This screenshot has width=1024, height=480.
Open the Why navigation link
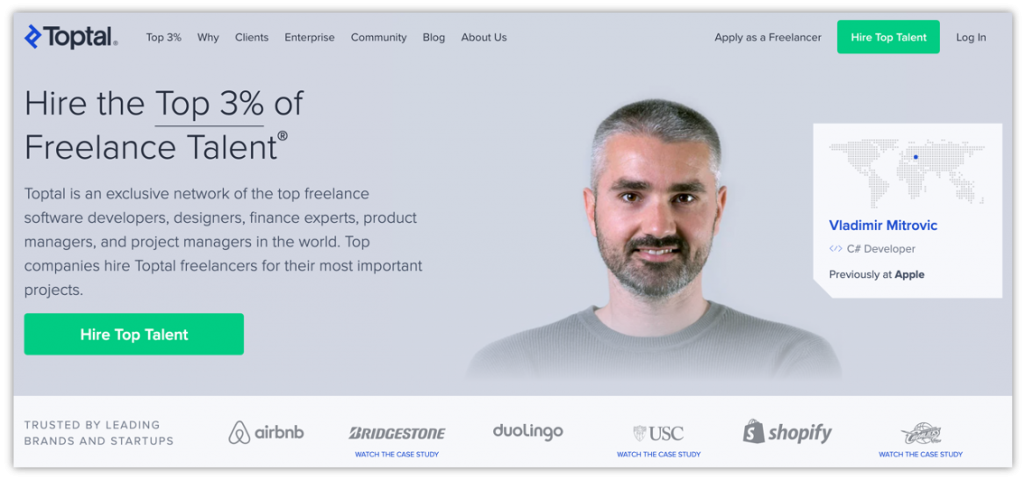pos(208,37)
